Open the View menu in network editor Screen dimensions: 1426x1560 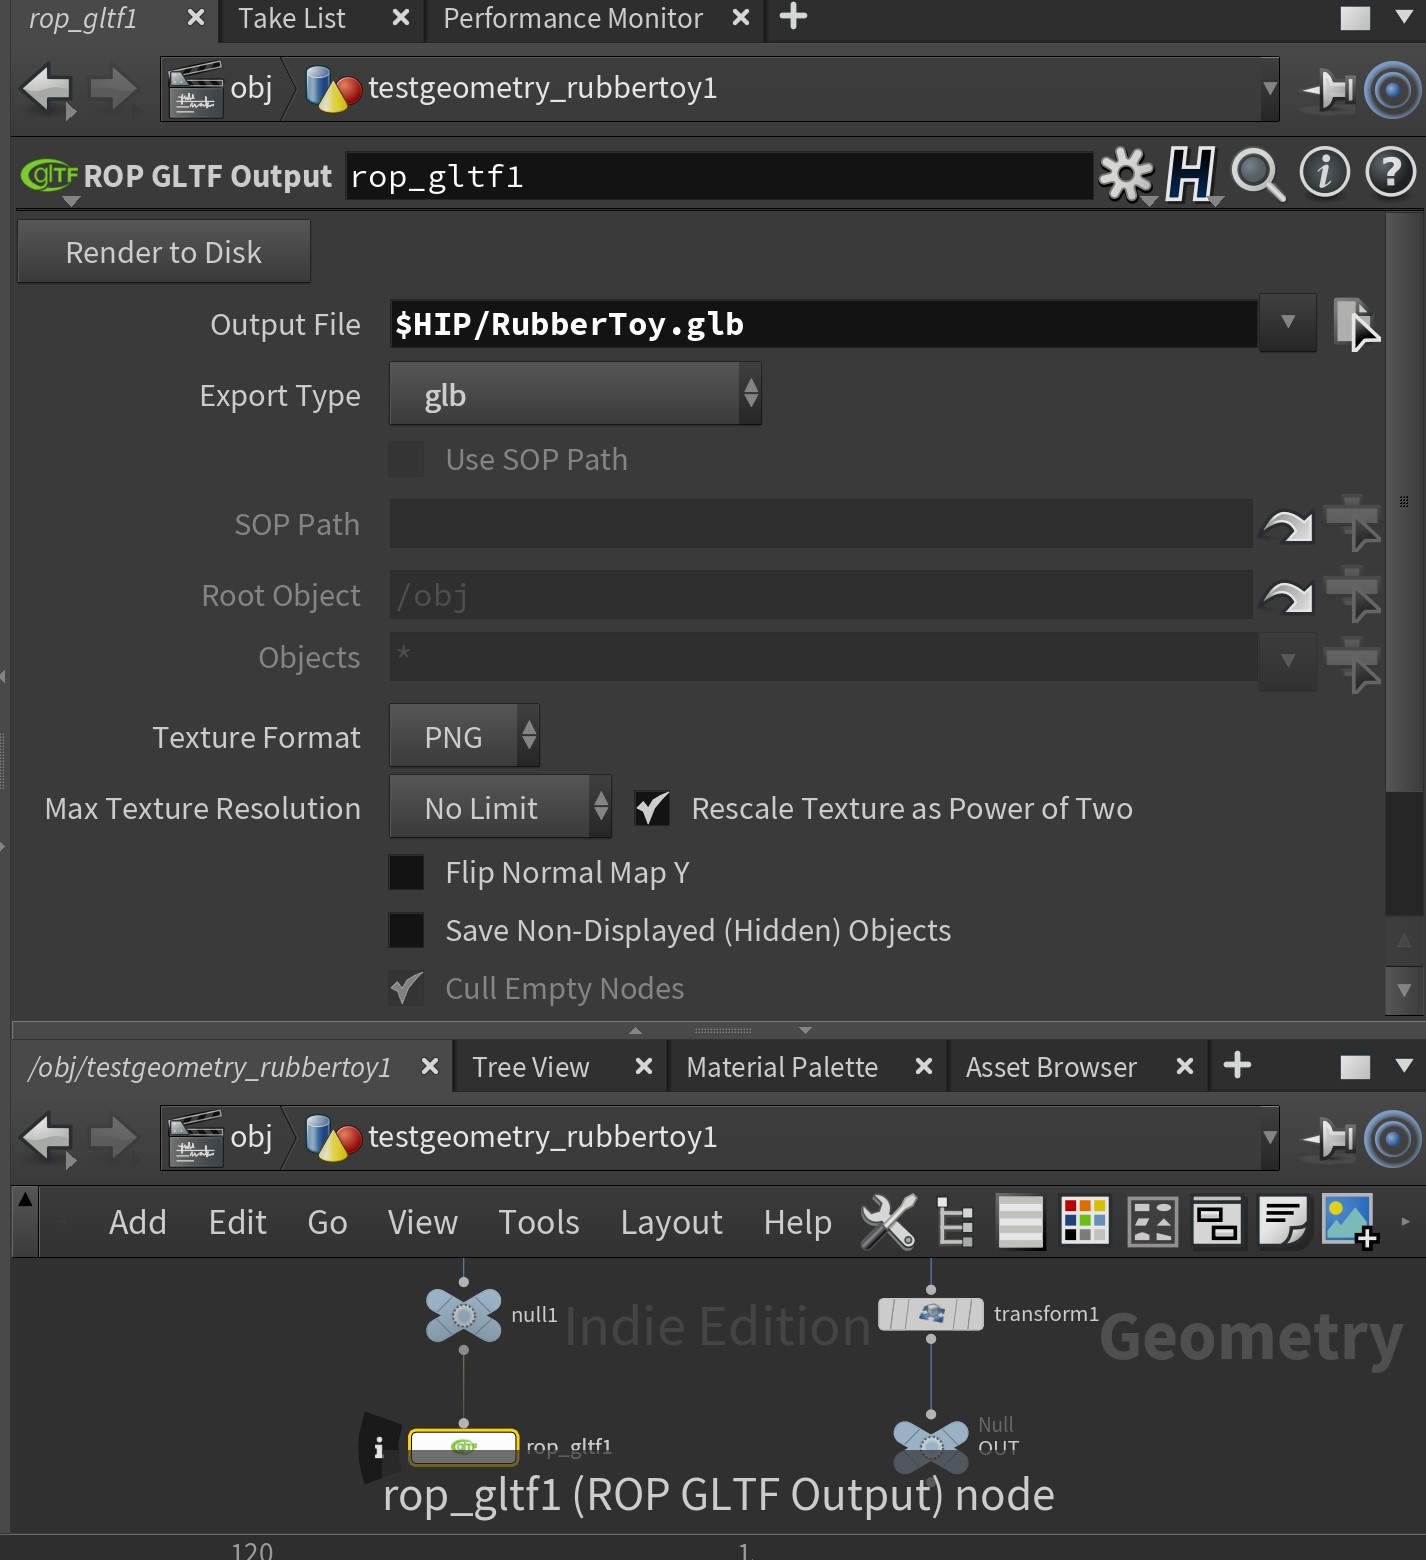(x=422, y=1222)
